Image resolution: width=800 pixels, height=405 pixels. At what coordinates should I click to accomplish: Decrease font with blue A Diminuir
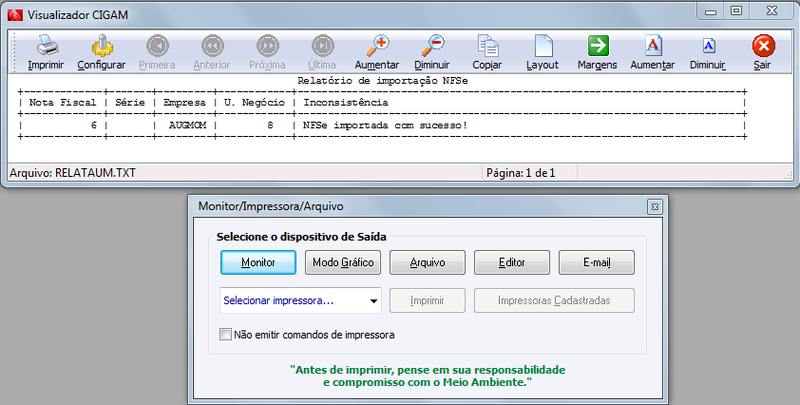point(708,46)
